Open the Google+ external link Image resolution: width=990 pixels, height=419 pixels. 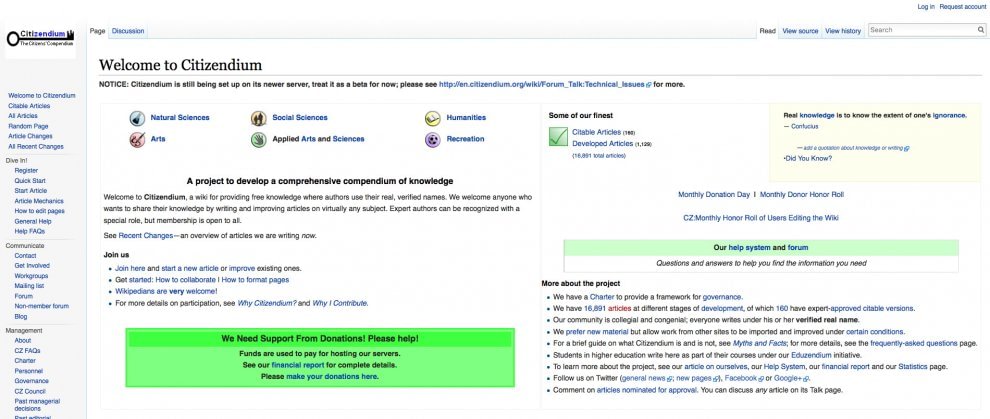pyautogui.click(x=792, y=379)
